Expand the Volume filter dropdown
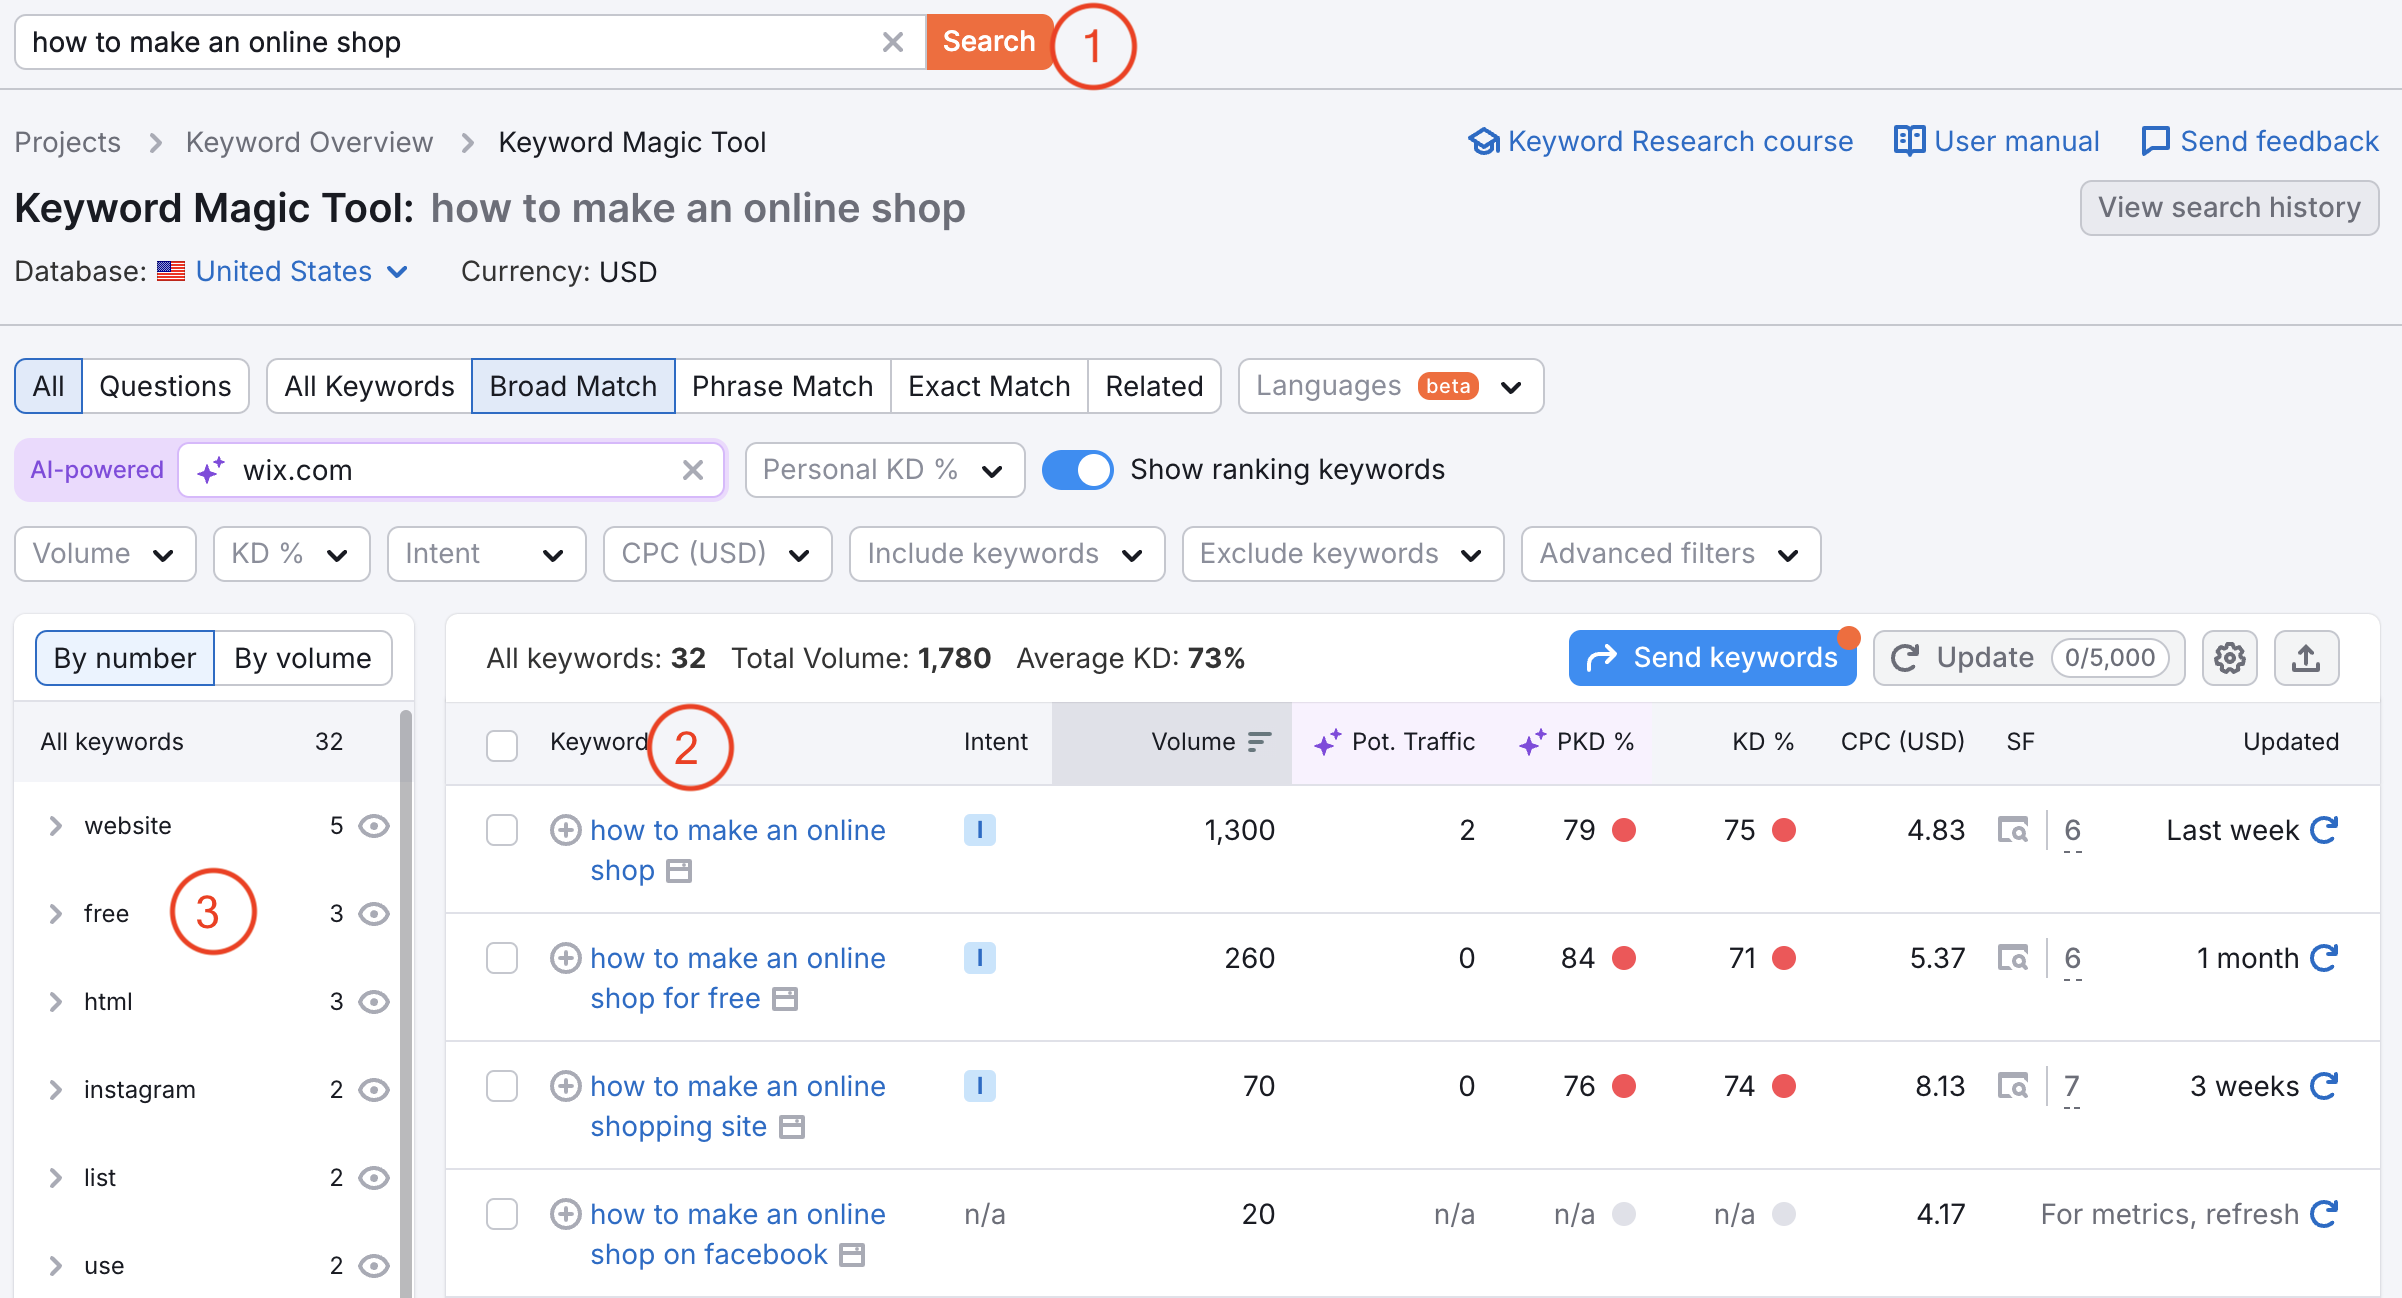The image size is (2402, 1298). coord(102,553)
